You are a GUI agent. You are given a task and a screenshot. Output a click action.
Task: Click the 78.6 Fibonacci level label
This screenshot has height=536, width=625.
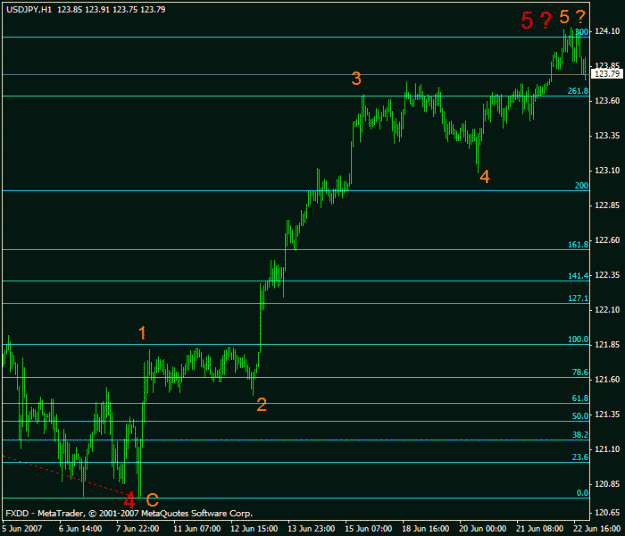pos(580,372)
